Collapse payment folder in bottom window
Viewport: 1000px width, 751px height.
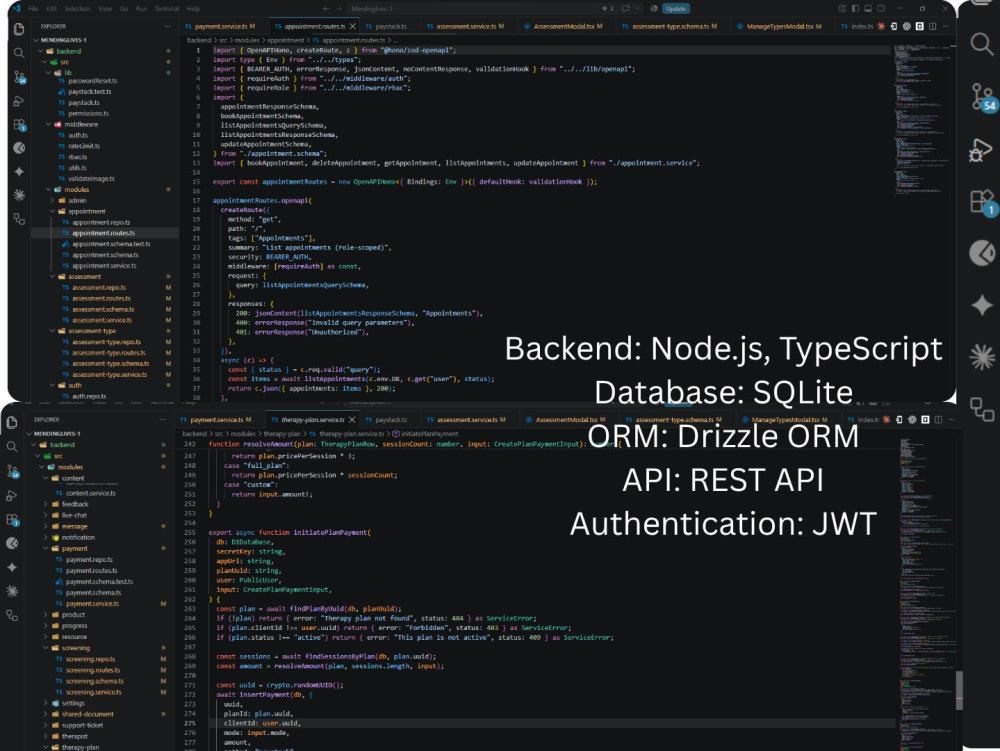click(x=46, y=548)
